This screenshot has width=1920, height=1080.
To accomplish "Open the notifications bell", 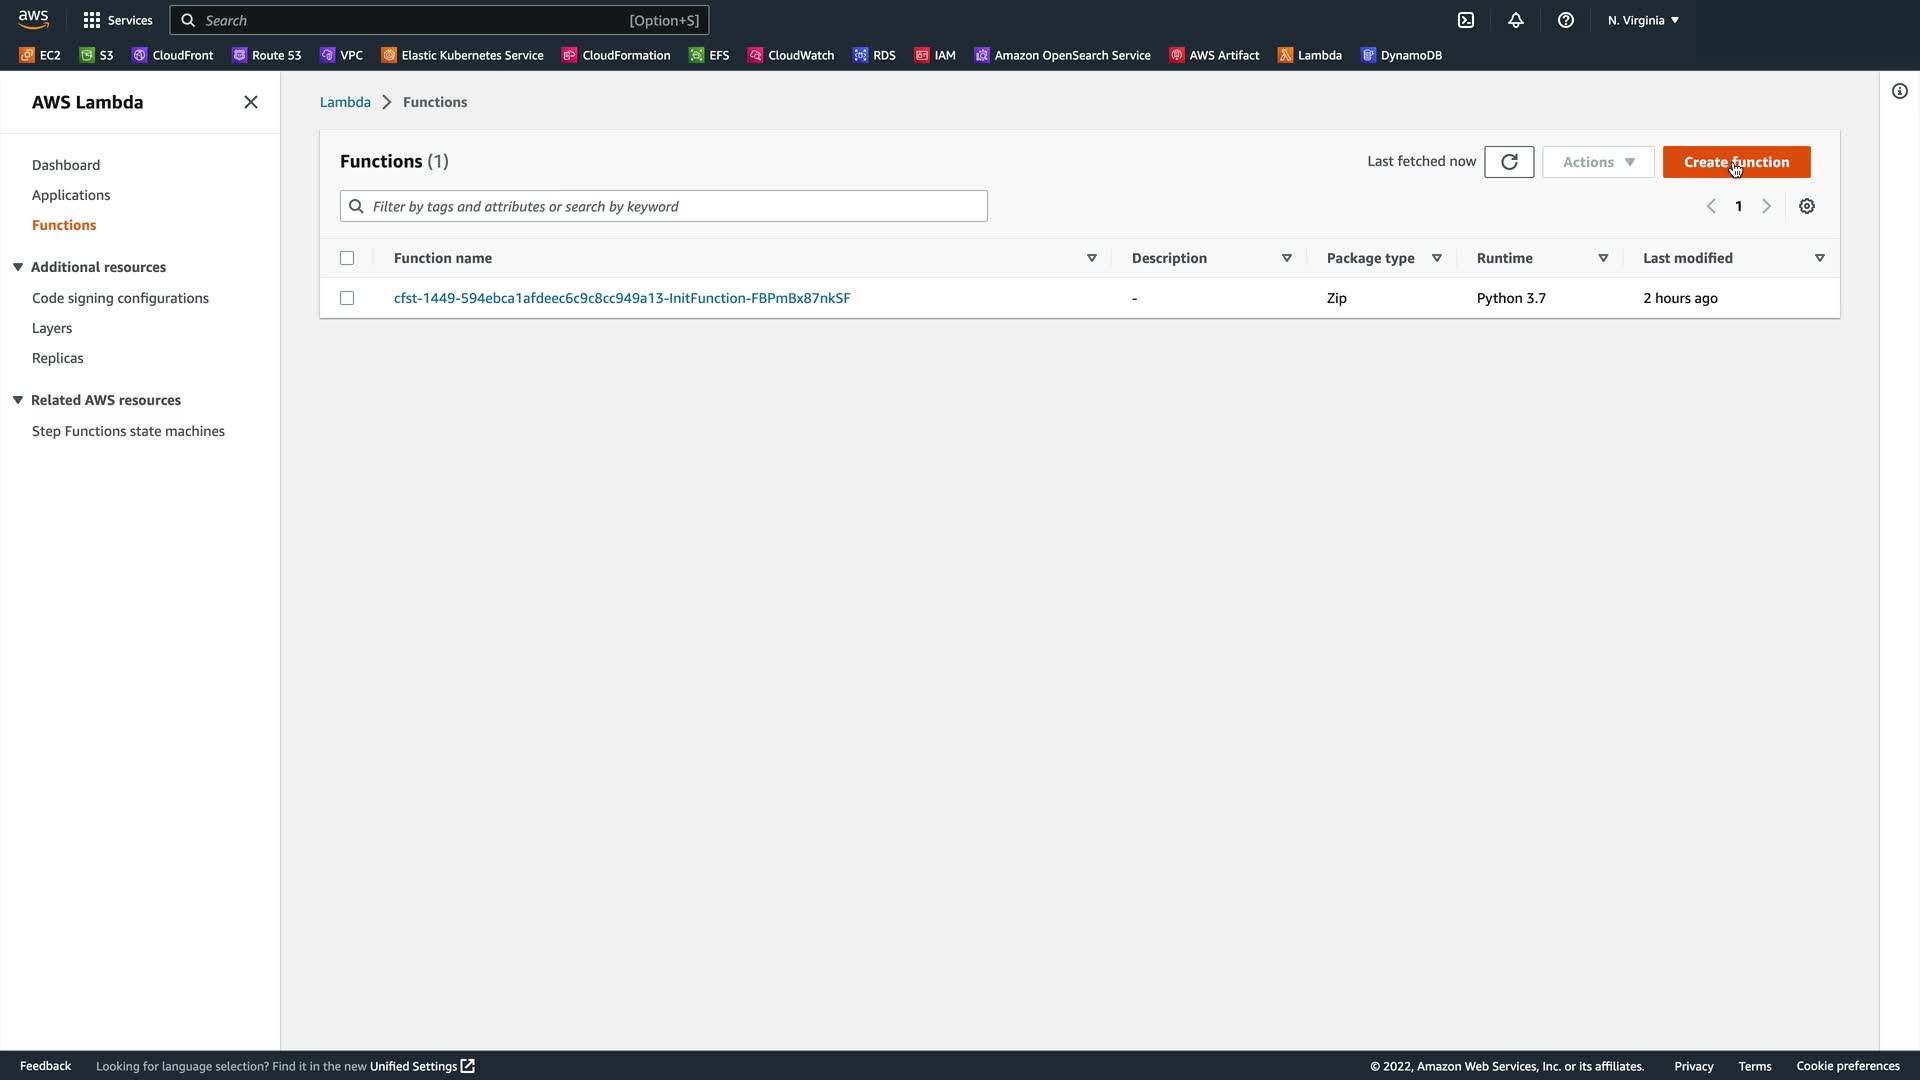I will 1516,20.
